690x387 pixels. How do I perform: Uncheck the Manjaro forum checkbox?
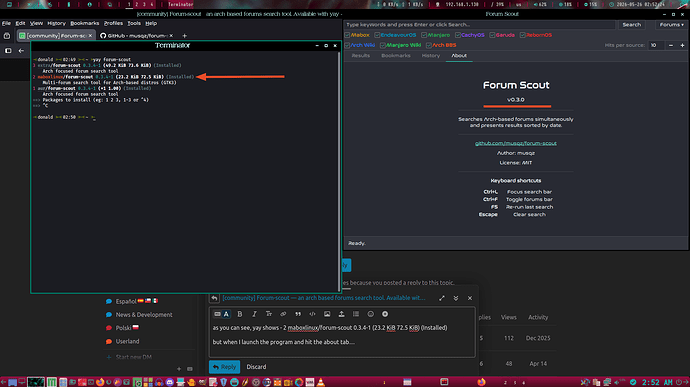coord(424,35)
